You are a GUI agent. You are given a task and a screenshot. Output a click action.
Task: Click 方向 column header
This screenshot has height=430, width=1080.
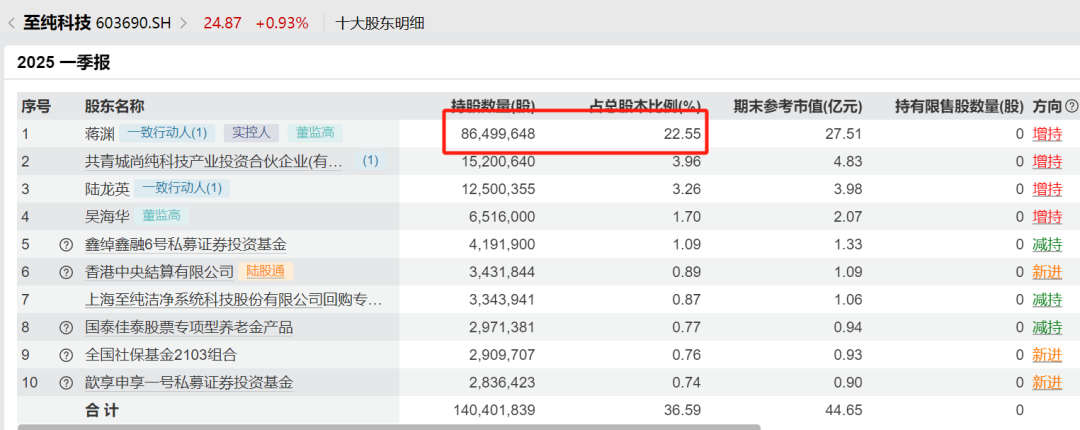pyautogui.click(x=1047, y=106)
